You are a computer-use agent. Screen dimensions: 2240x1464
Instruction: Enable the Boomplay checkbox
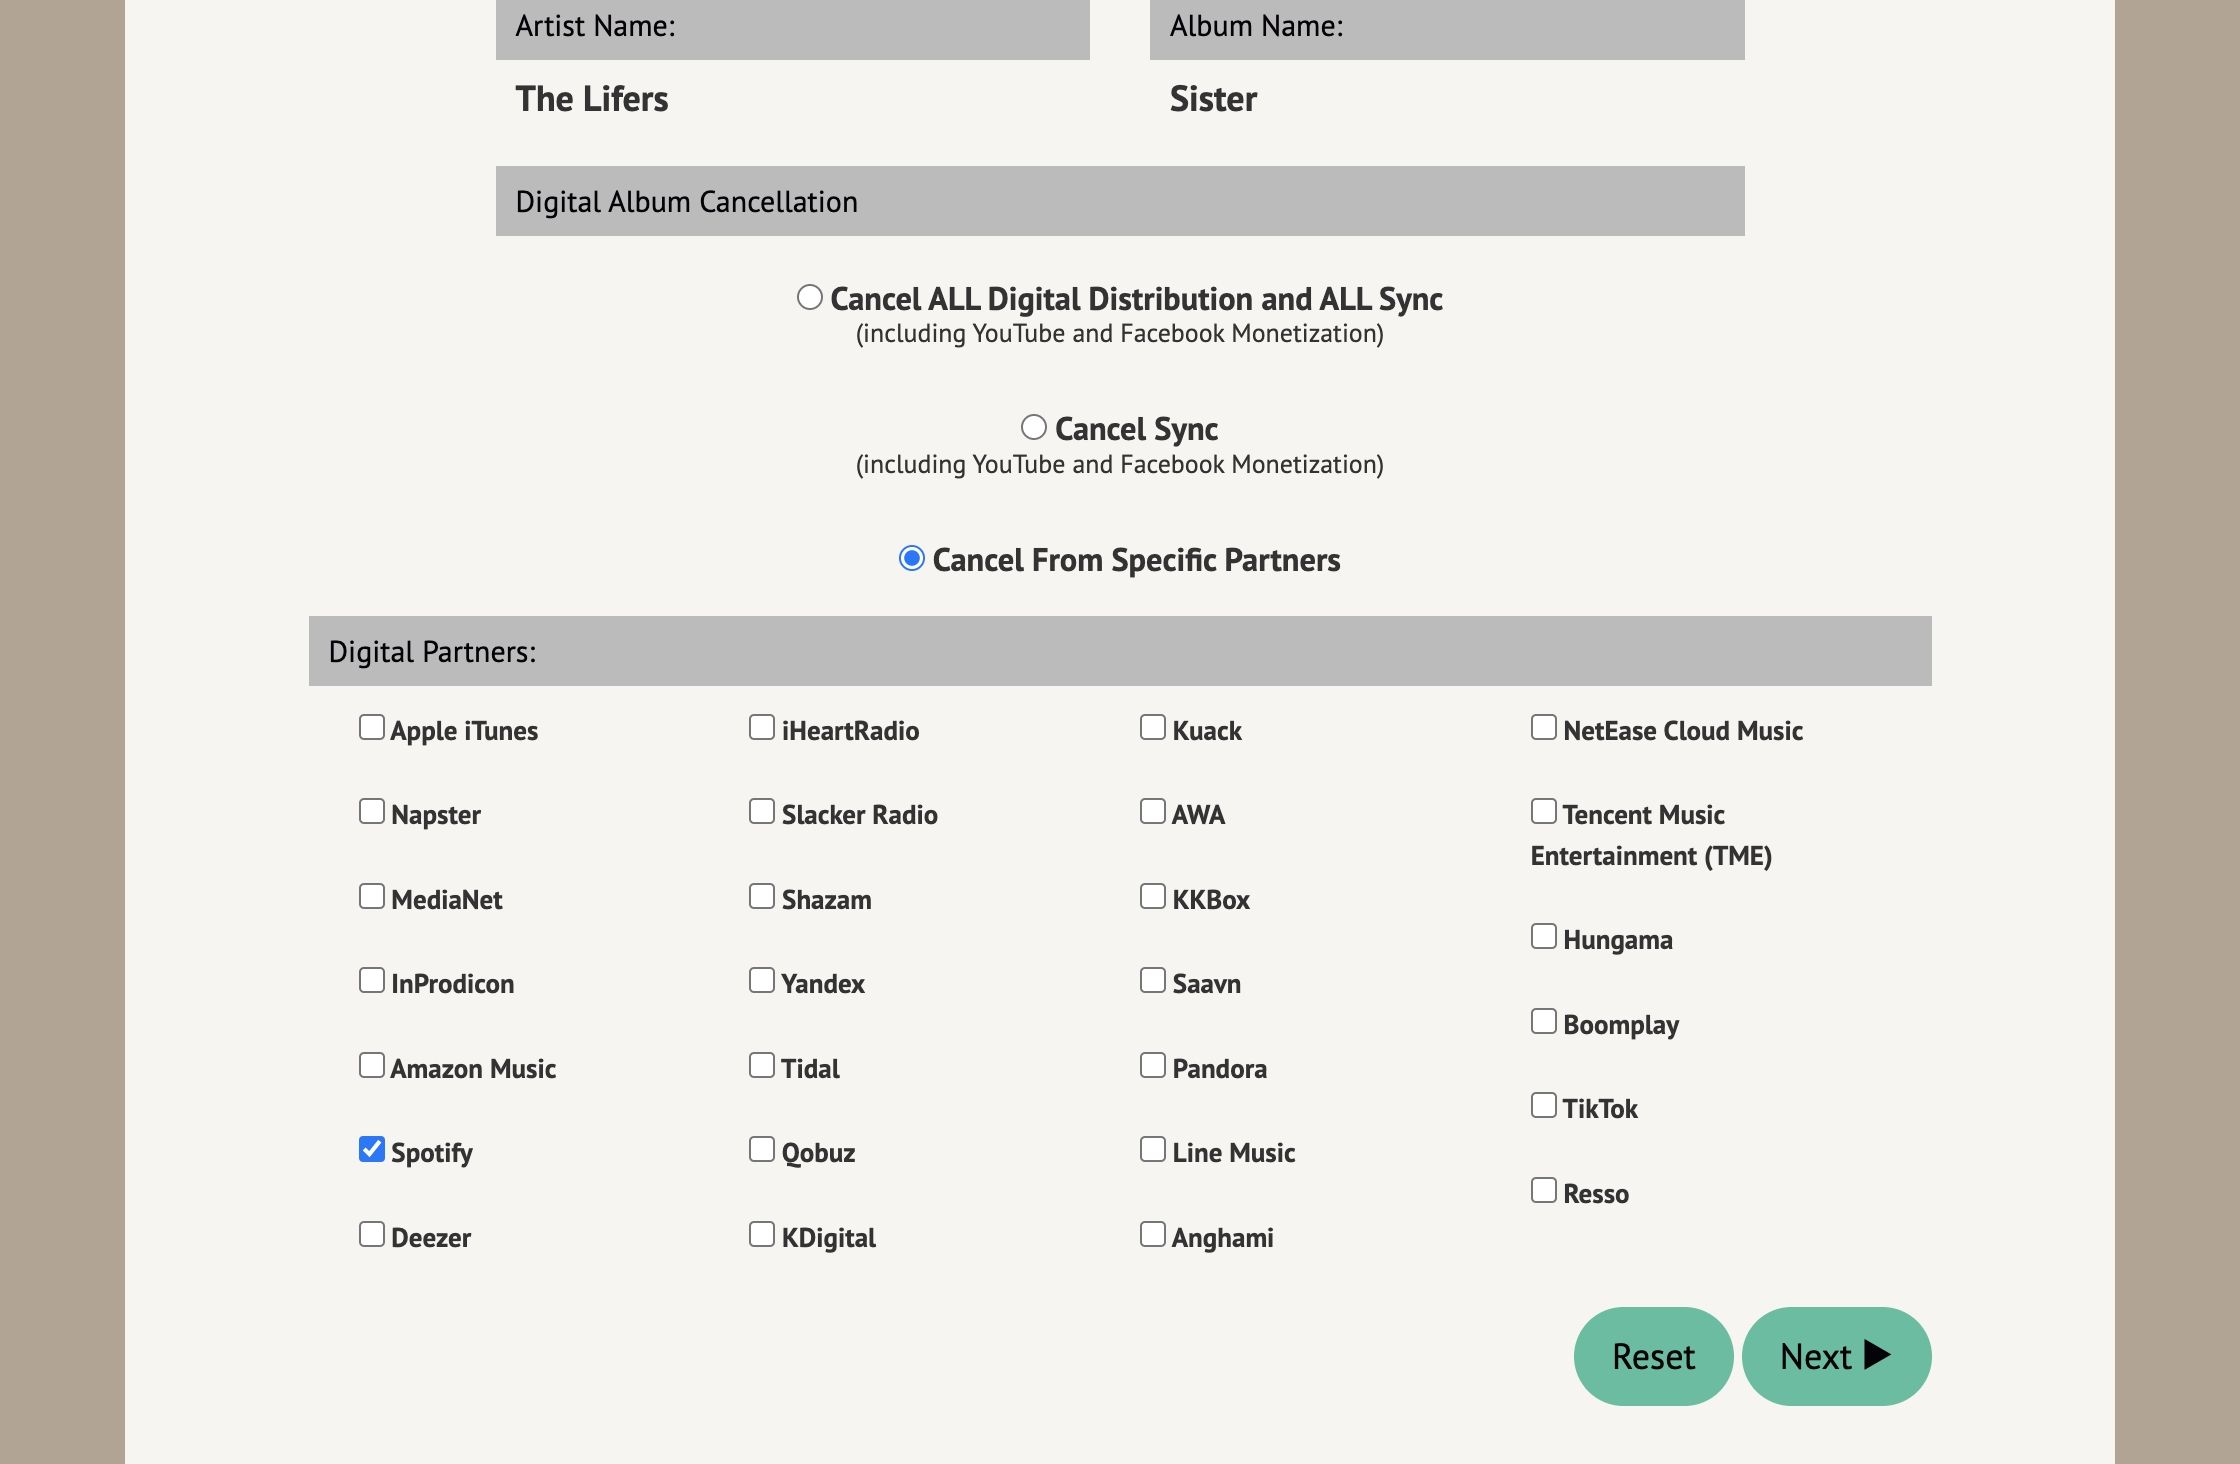tap(1544, 1021)
